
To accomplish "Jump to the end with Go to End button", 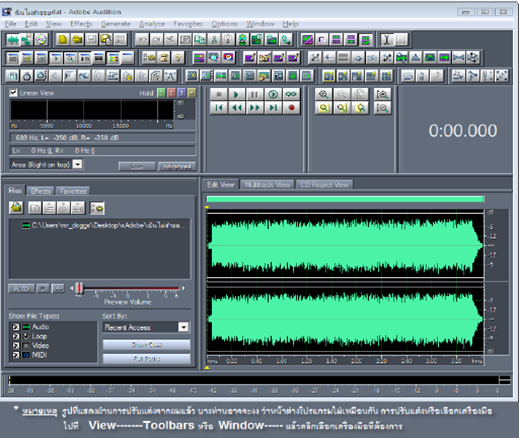I will pyautogui.click(x=273, y=108).
